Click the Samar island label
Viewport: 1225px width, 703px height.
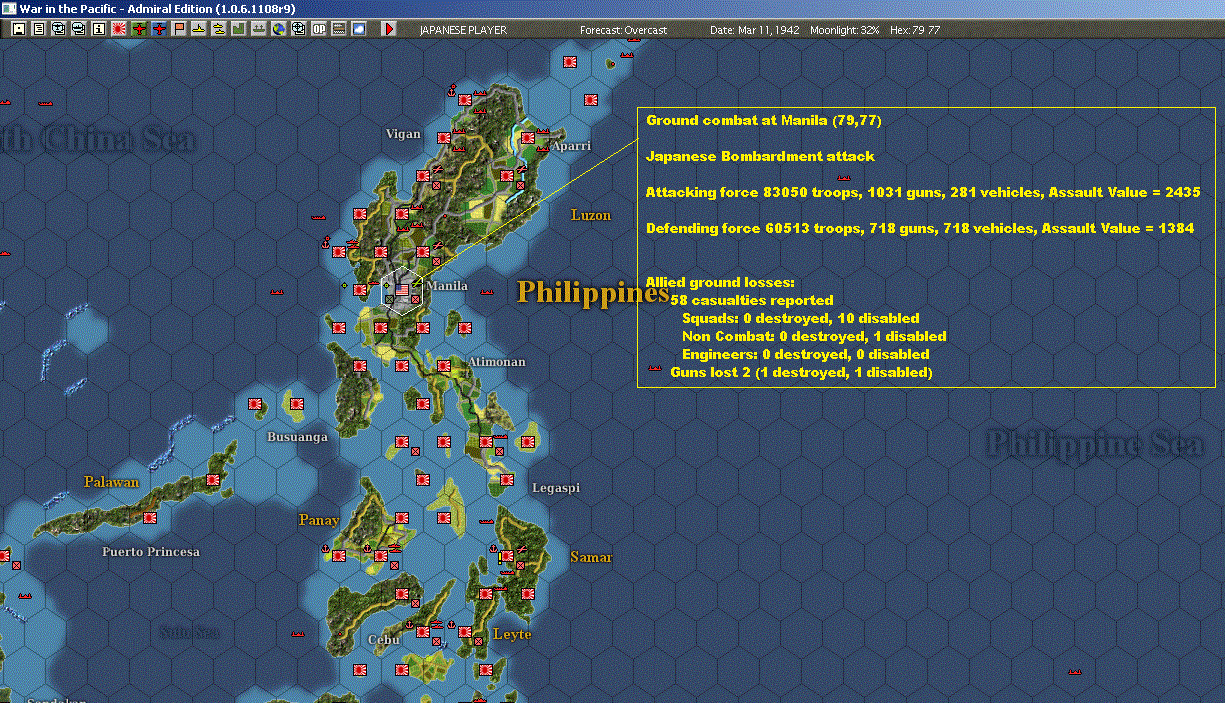coord(590,557)
